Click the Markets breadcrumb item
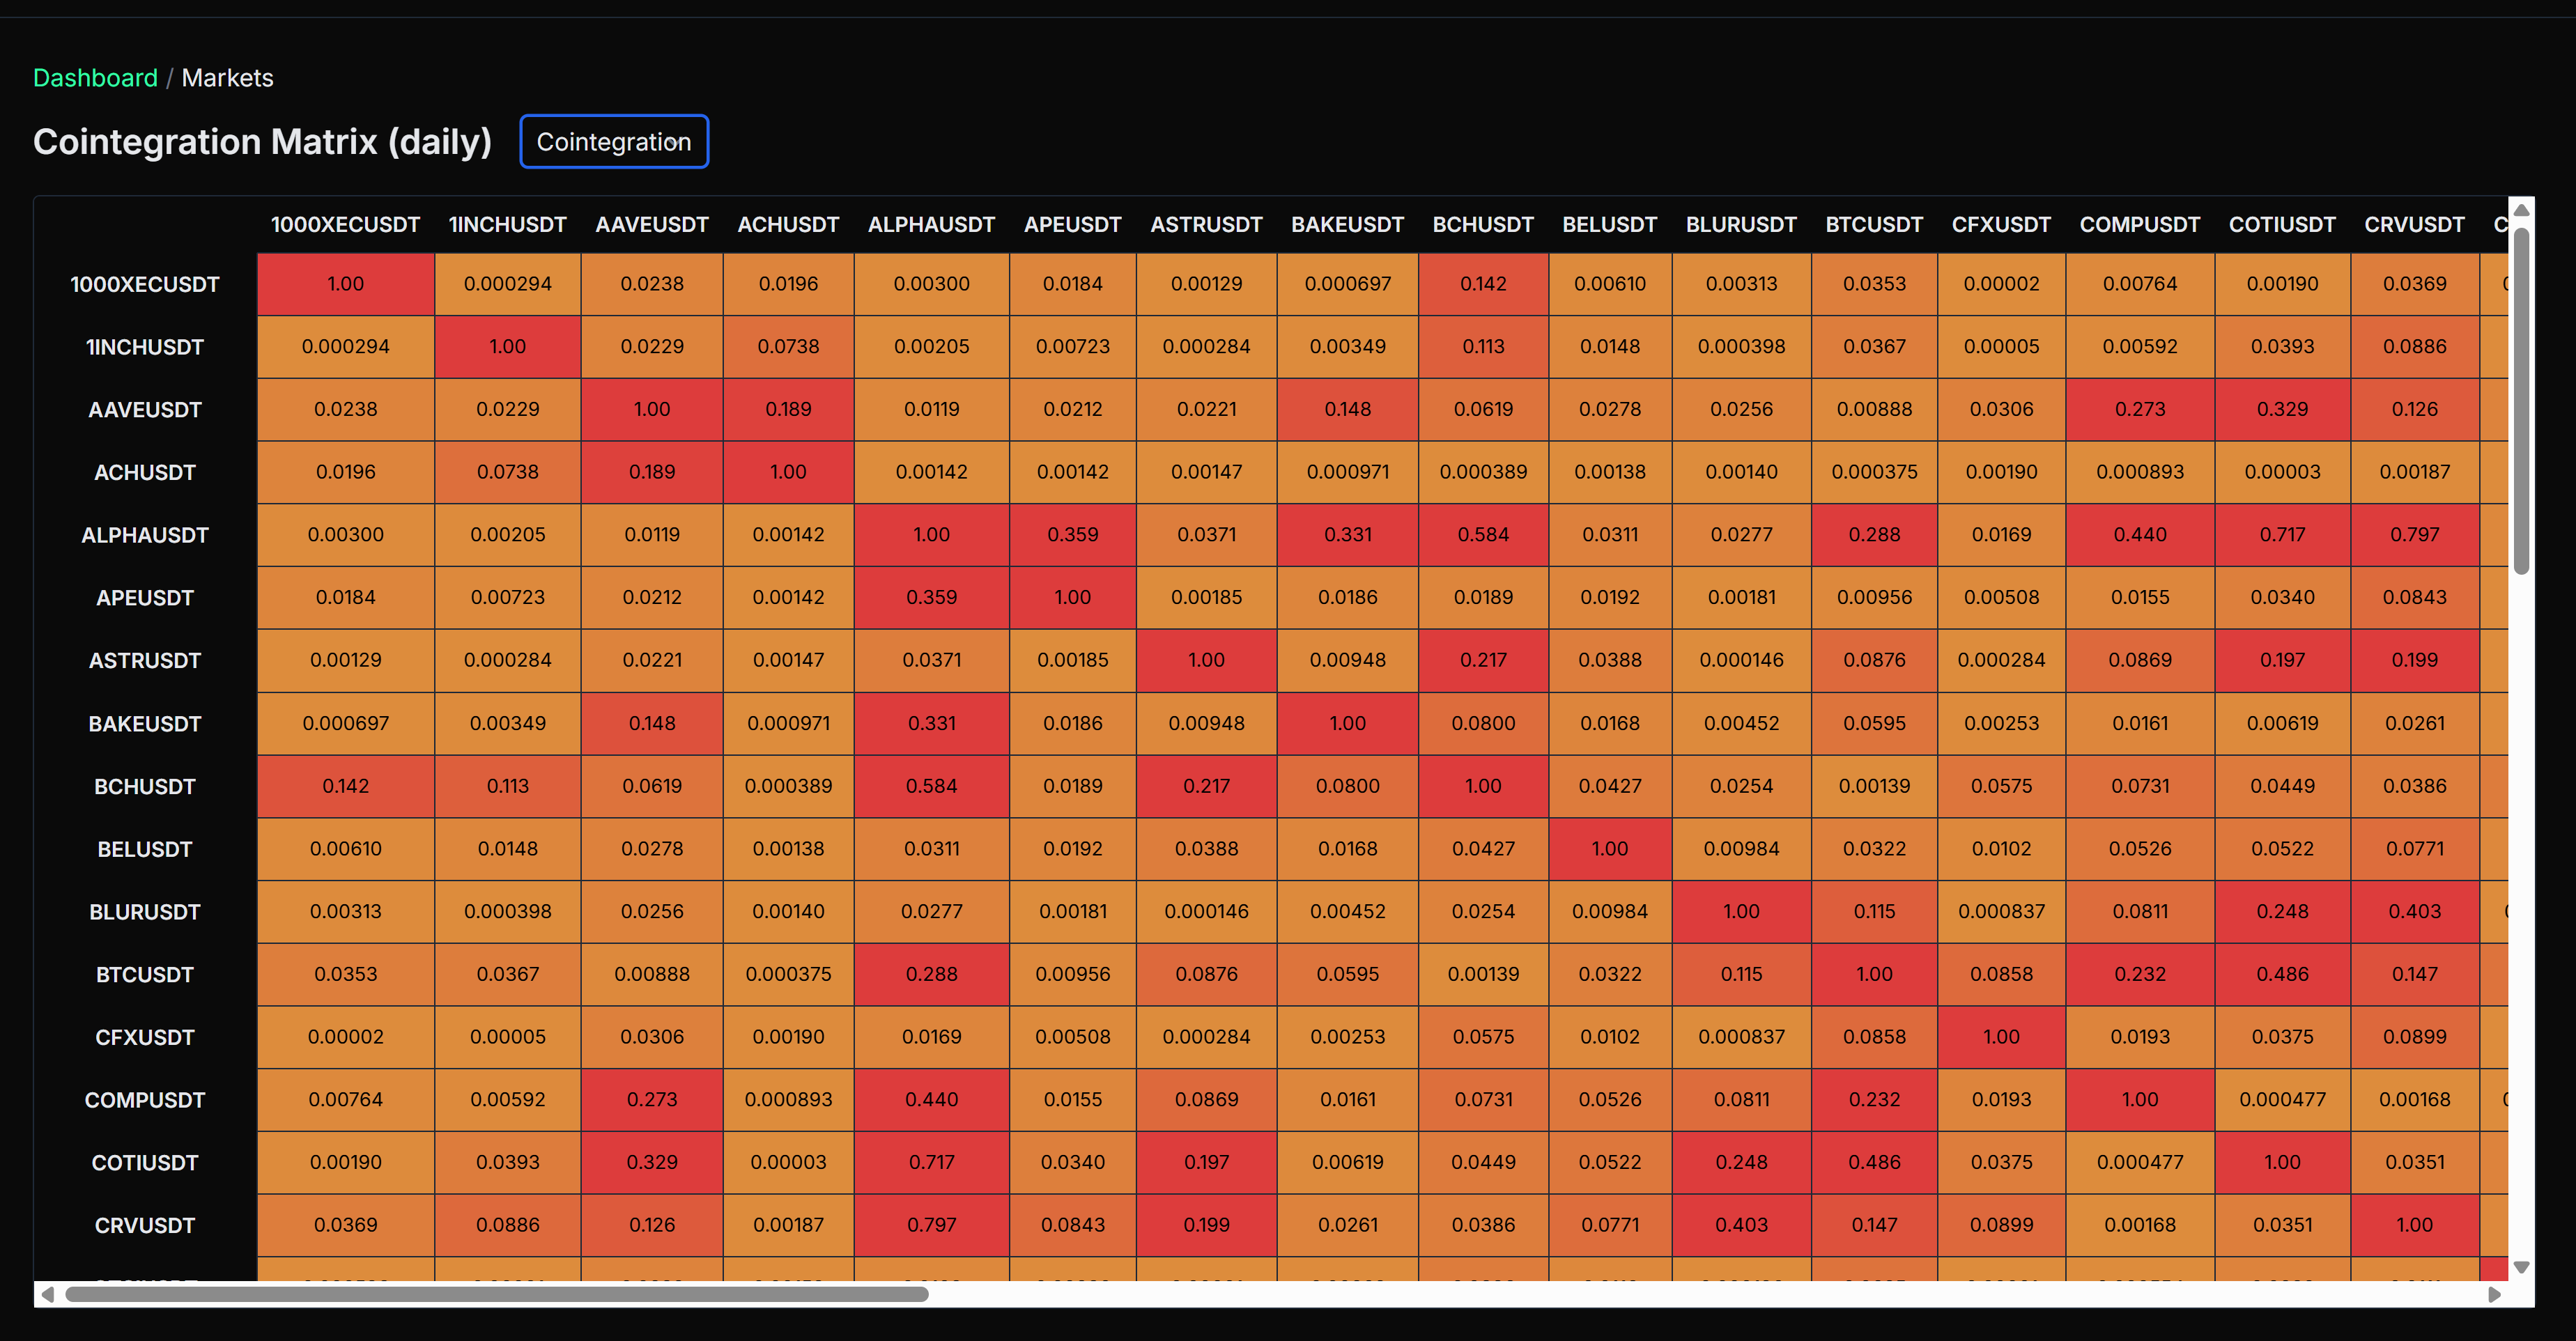The width and height of the screenshot is (2576, 1341). pyautogui.click(x=227, y=77)
